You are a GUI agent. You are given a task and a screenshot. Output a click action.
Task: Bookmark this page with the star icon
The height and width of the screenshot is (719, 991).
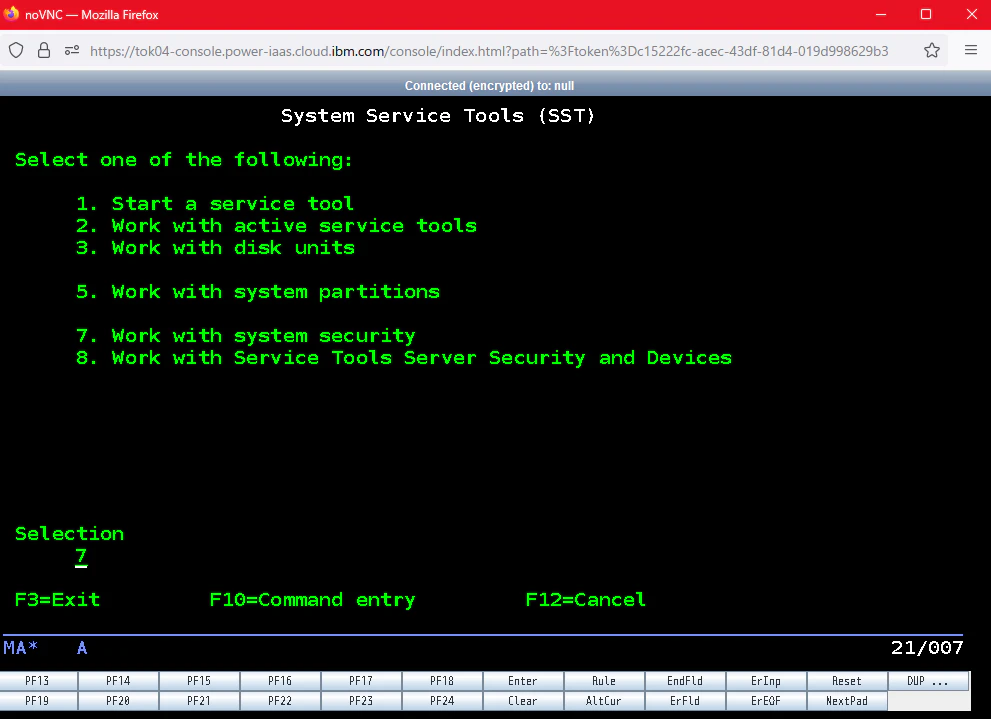pos(932,51)
